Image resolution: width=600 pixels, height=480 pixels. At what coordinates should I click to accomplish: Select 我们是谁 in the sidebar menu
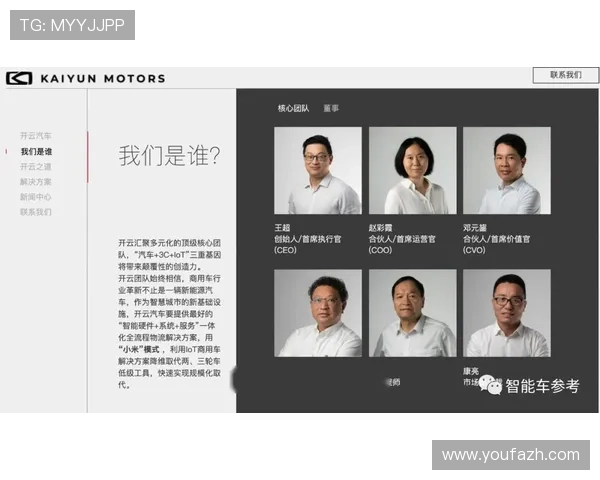click(x=36, y=152)
